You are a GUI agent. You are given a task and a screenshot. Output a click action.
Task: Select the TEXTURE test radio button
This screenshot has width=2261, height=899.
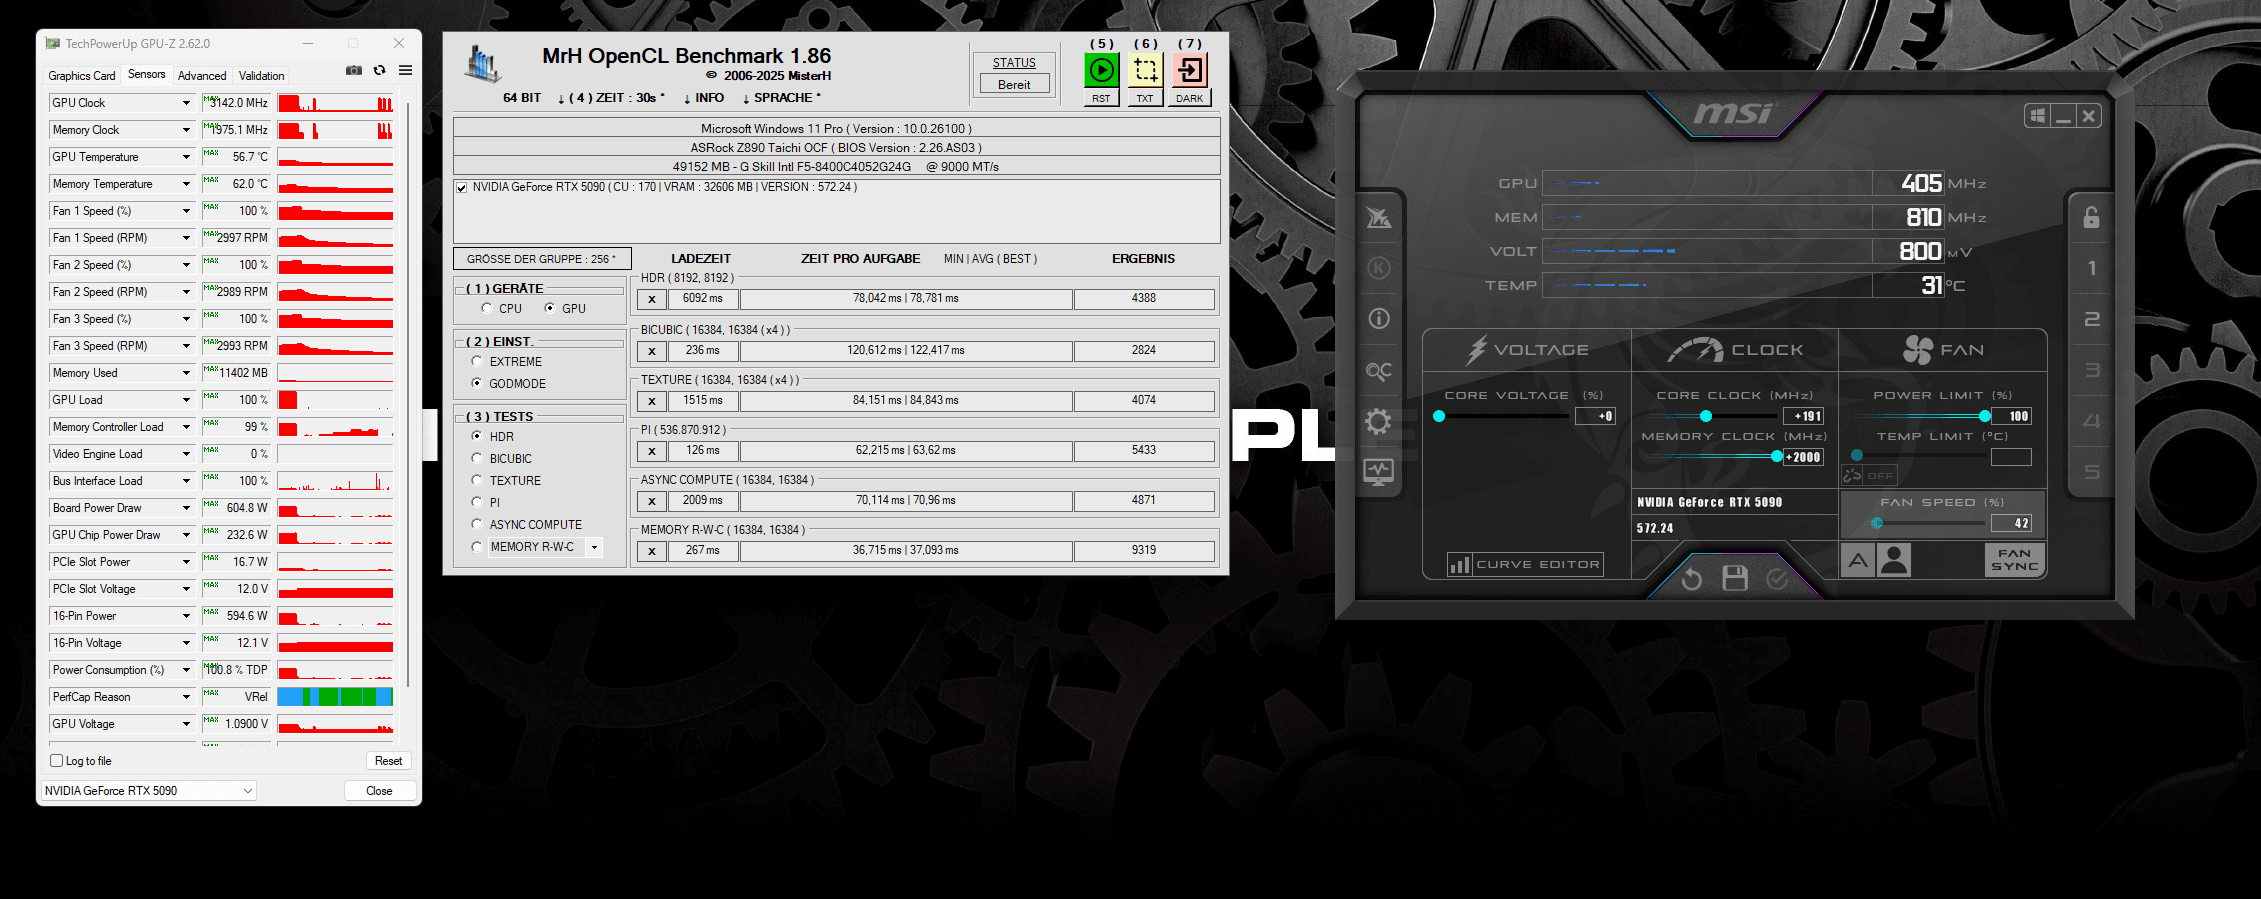pyautogui.click(x=477, y=480)
